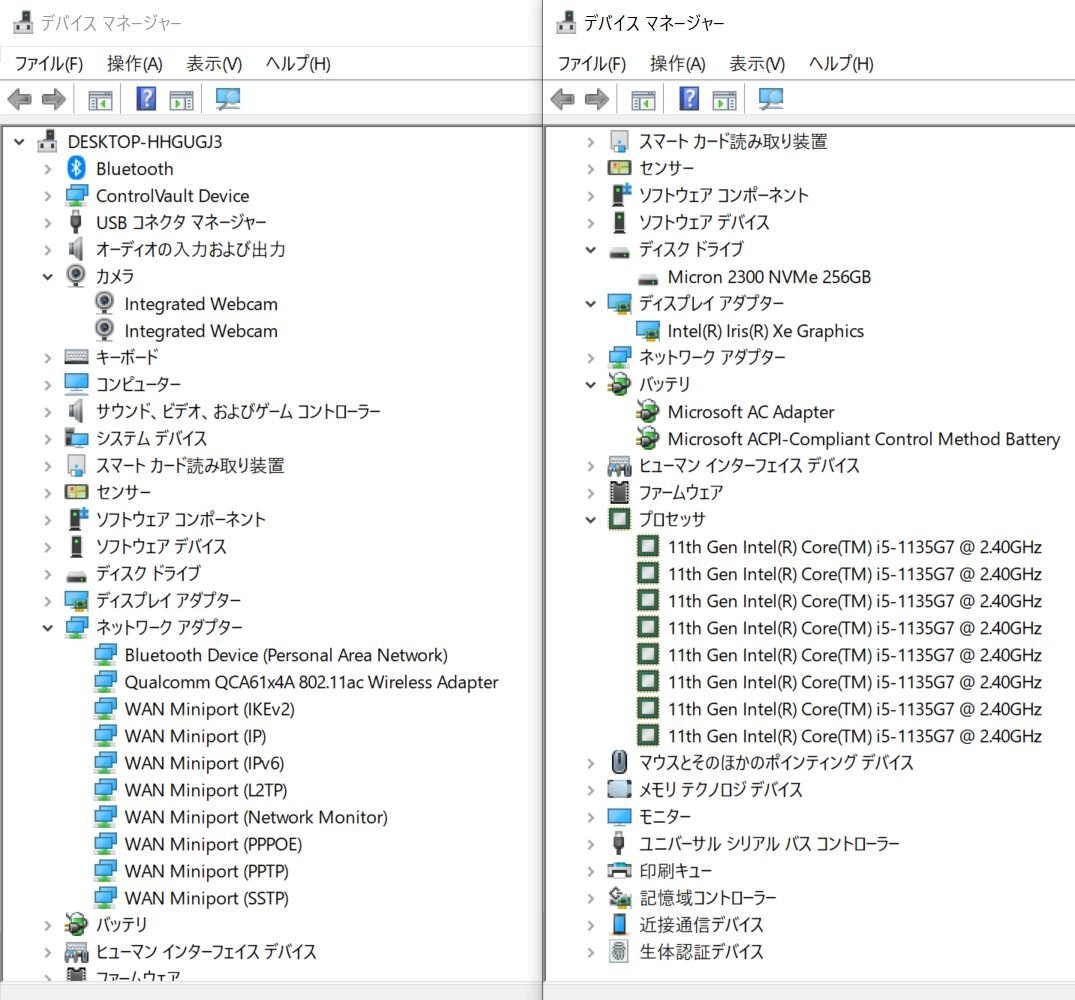The height and width of the screenshot is (1000, 1075).
Task: Click Forward arrow in left Device Manager toolbar
Action: 53,99
